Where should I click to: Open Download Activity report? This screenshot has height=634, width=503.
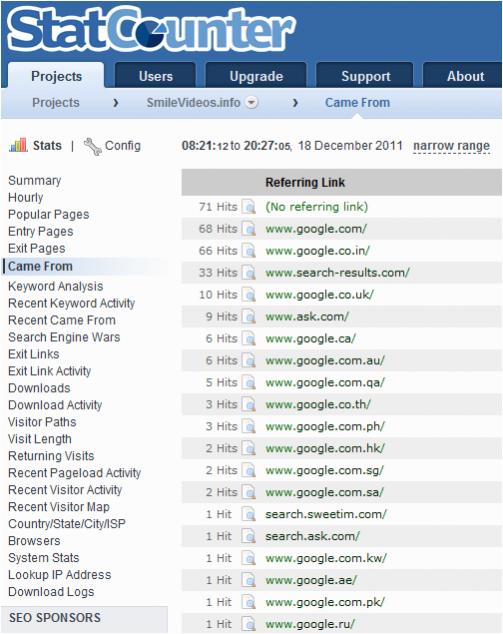click(x=55, y=405)
